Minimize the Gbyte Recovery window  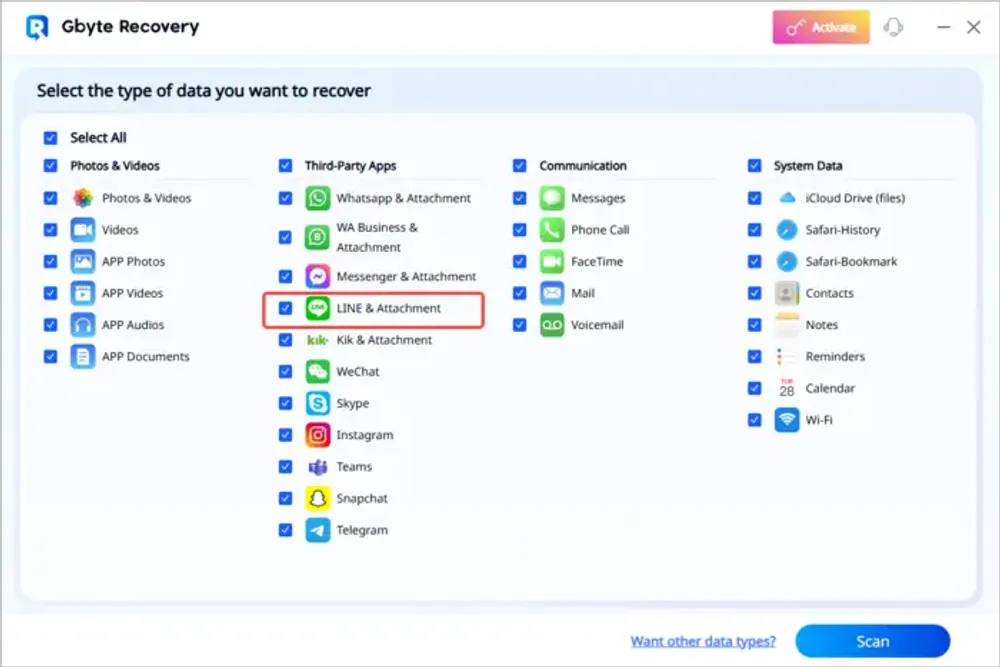click(943, 27)
